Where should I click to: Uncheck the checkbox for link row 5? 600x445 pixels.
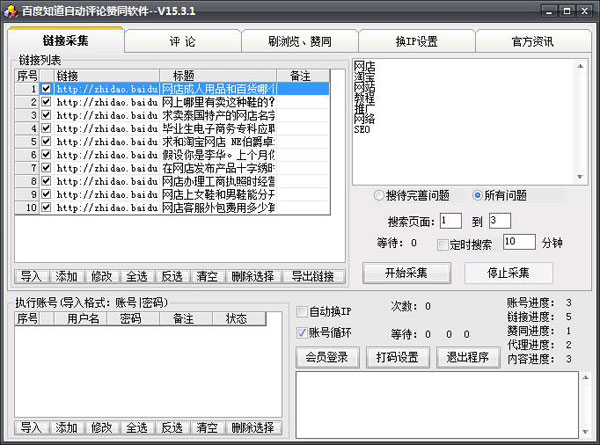coord(46,142)
